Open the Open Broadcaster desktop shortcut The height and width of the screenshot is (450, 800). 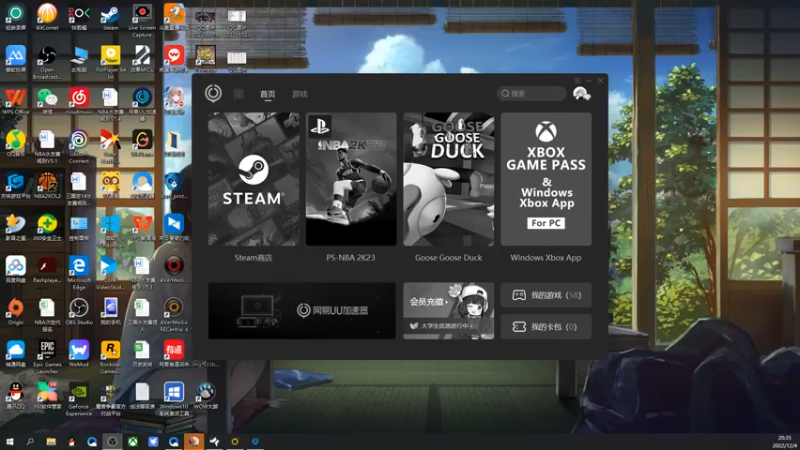point(47,63)
